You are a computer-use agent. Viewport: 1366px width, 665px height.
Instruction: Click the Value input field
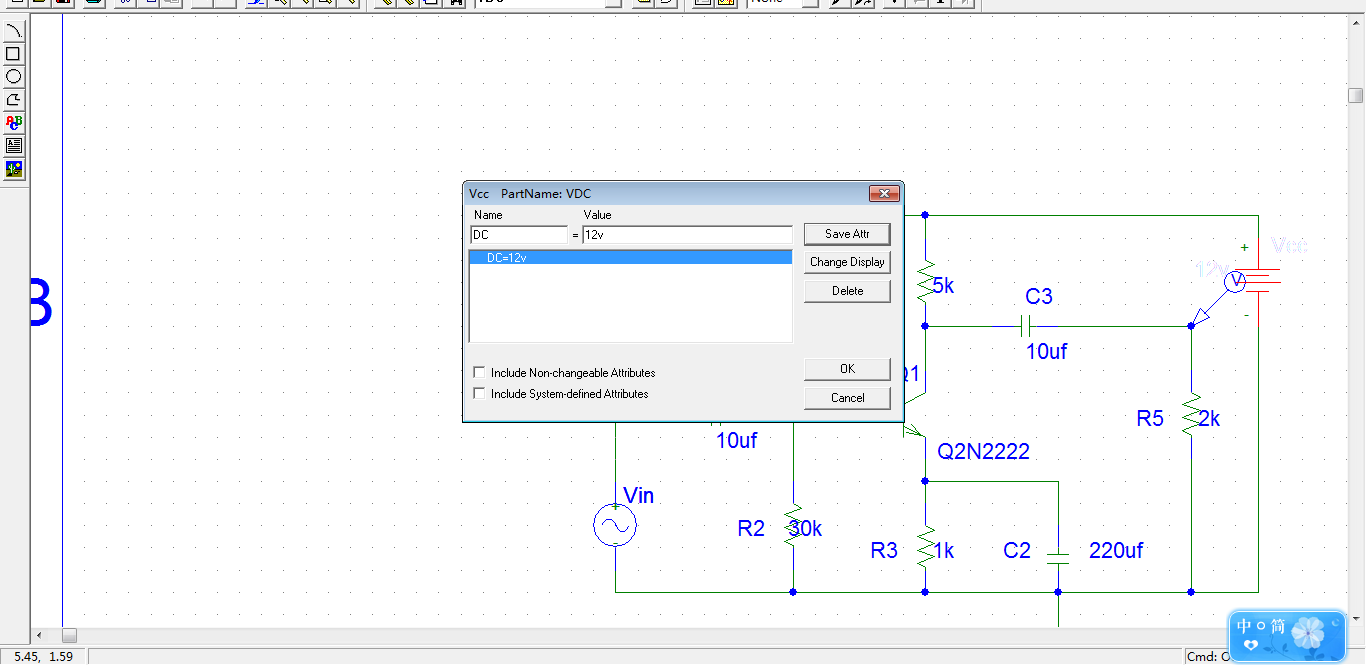point(687,235)
